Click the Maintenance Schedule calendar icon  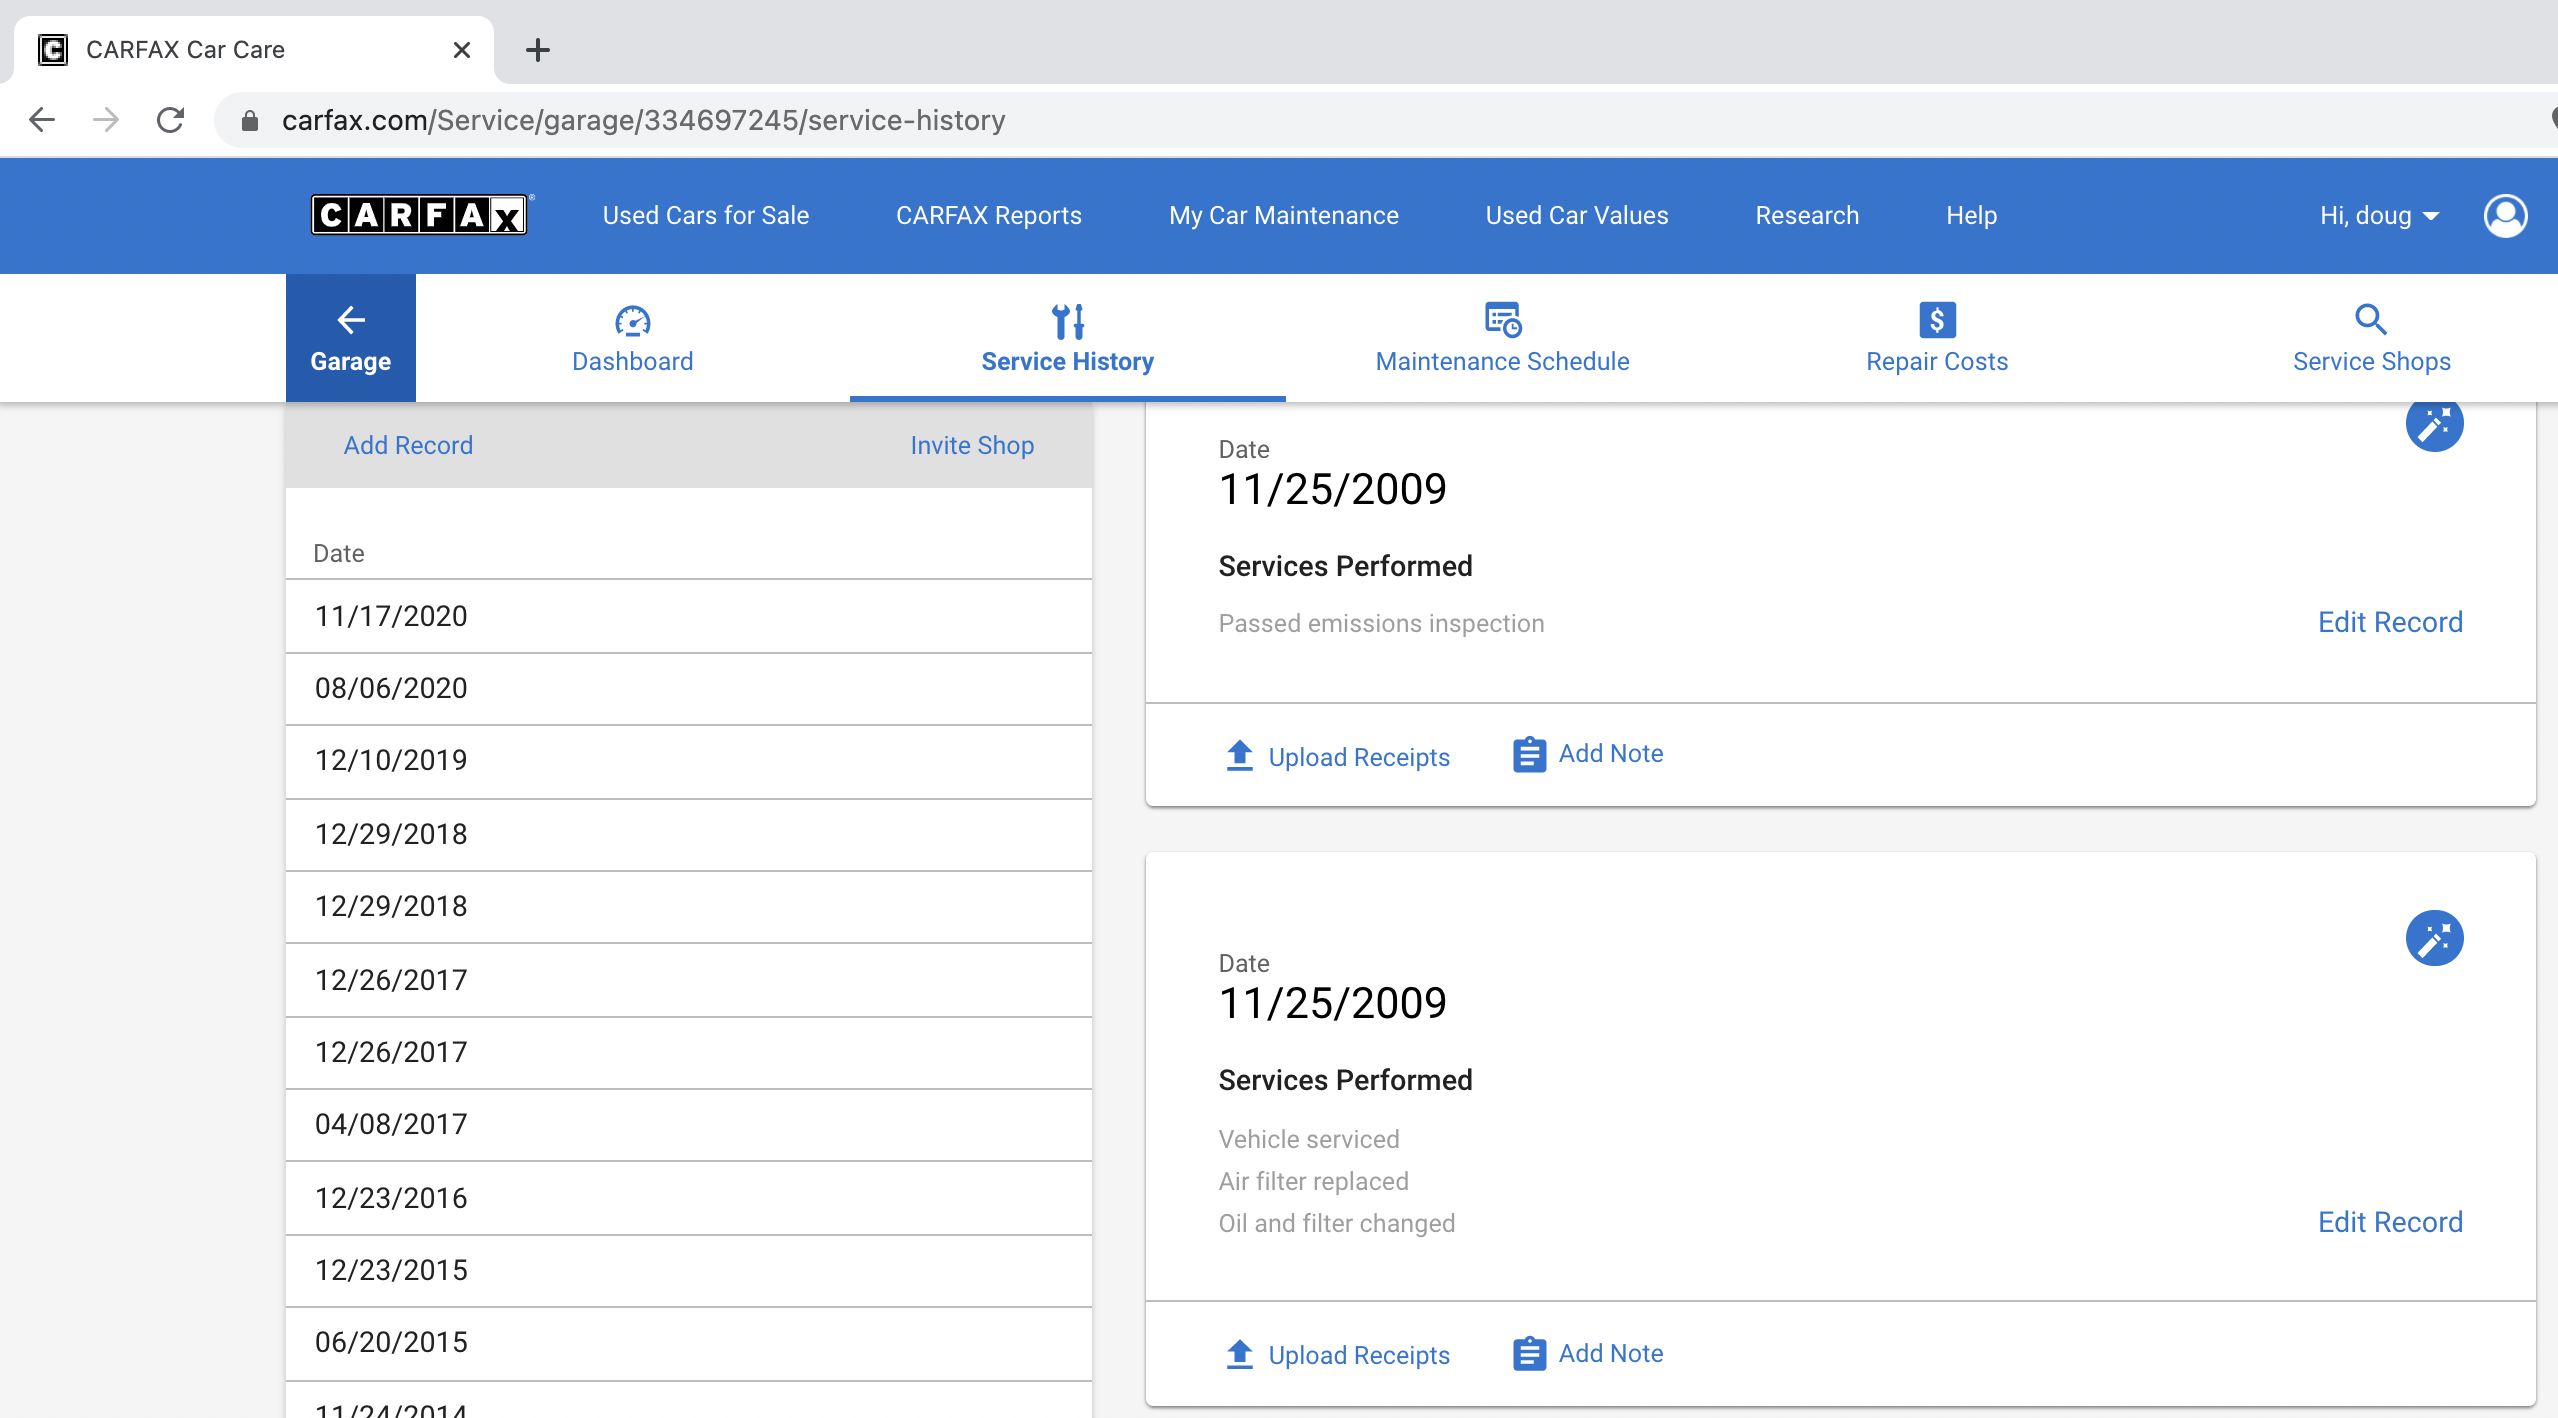tap(1502, 320)
